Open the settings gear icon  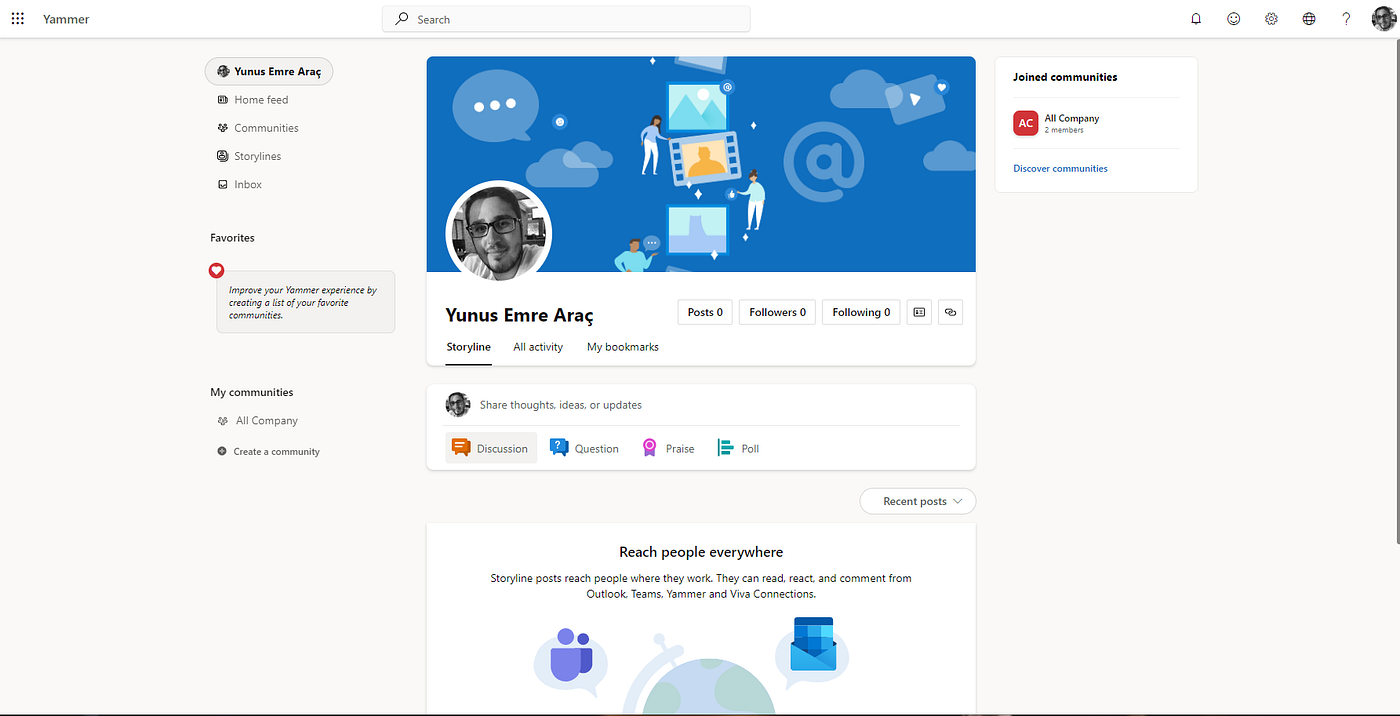point(1271,19)
